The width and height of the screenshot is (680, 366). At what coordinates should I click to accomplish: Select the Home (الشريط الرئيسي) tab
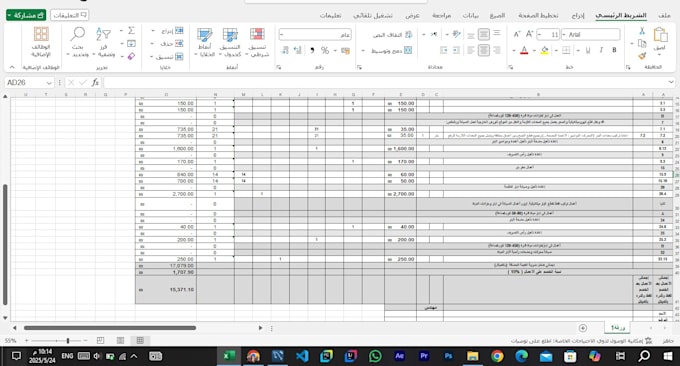[x=621, y=15]
